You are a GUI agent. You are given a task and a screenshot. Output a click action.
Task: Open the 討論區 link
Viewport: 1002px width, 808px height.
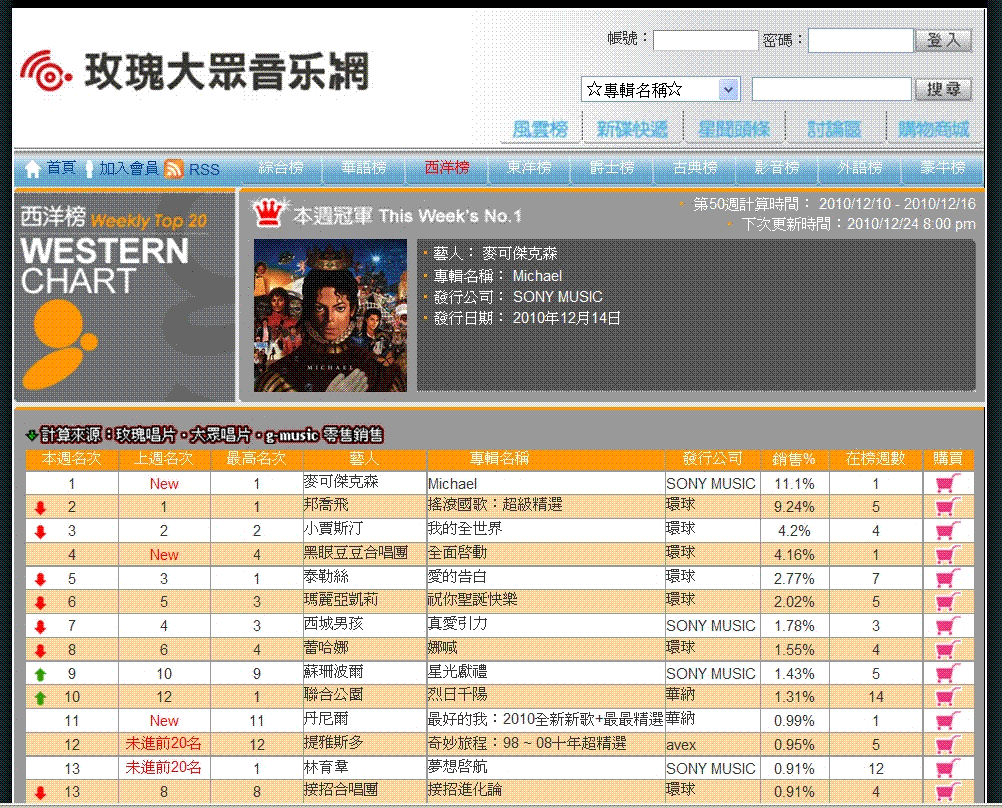(x=834, y=130)
